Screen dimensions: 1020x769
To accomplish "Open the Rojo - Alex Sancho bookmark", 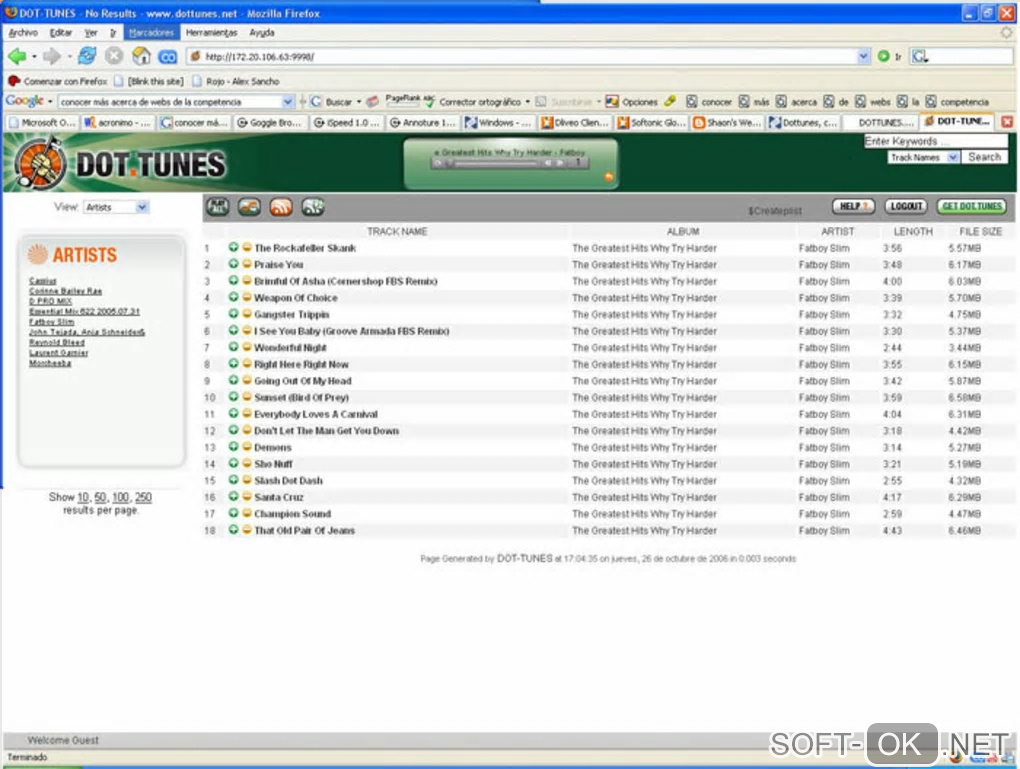I will 235,81.
